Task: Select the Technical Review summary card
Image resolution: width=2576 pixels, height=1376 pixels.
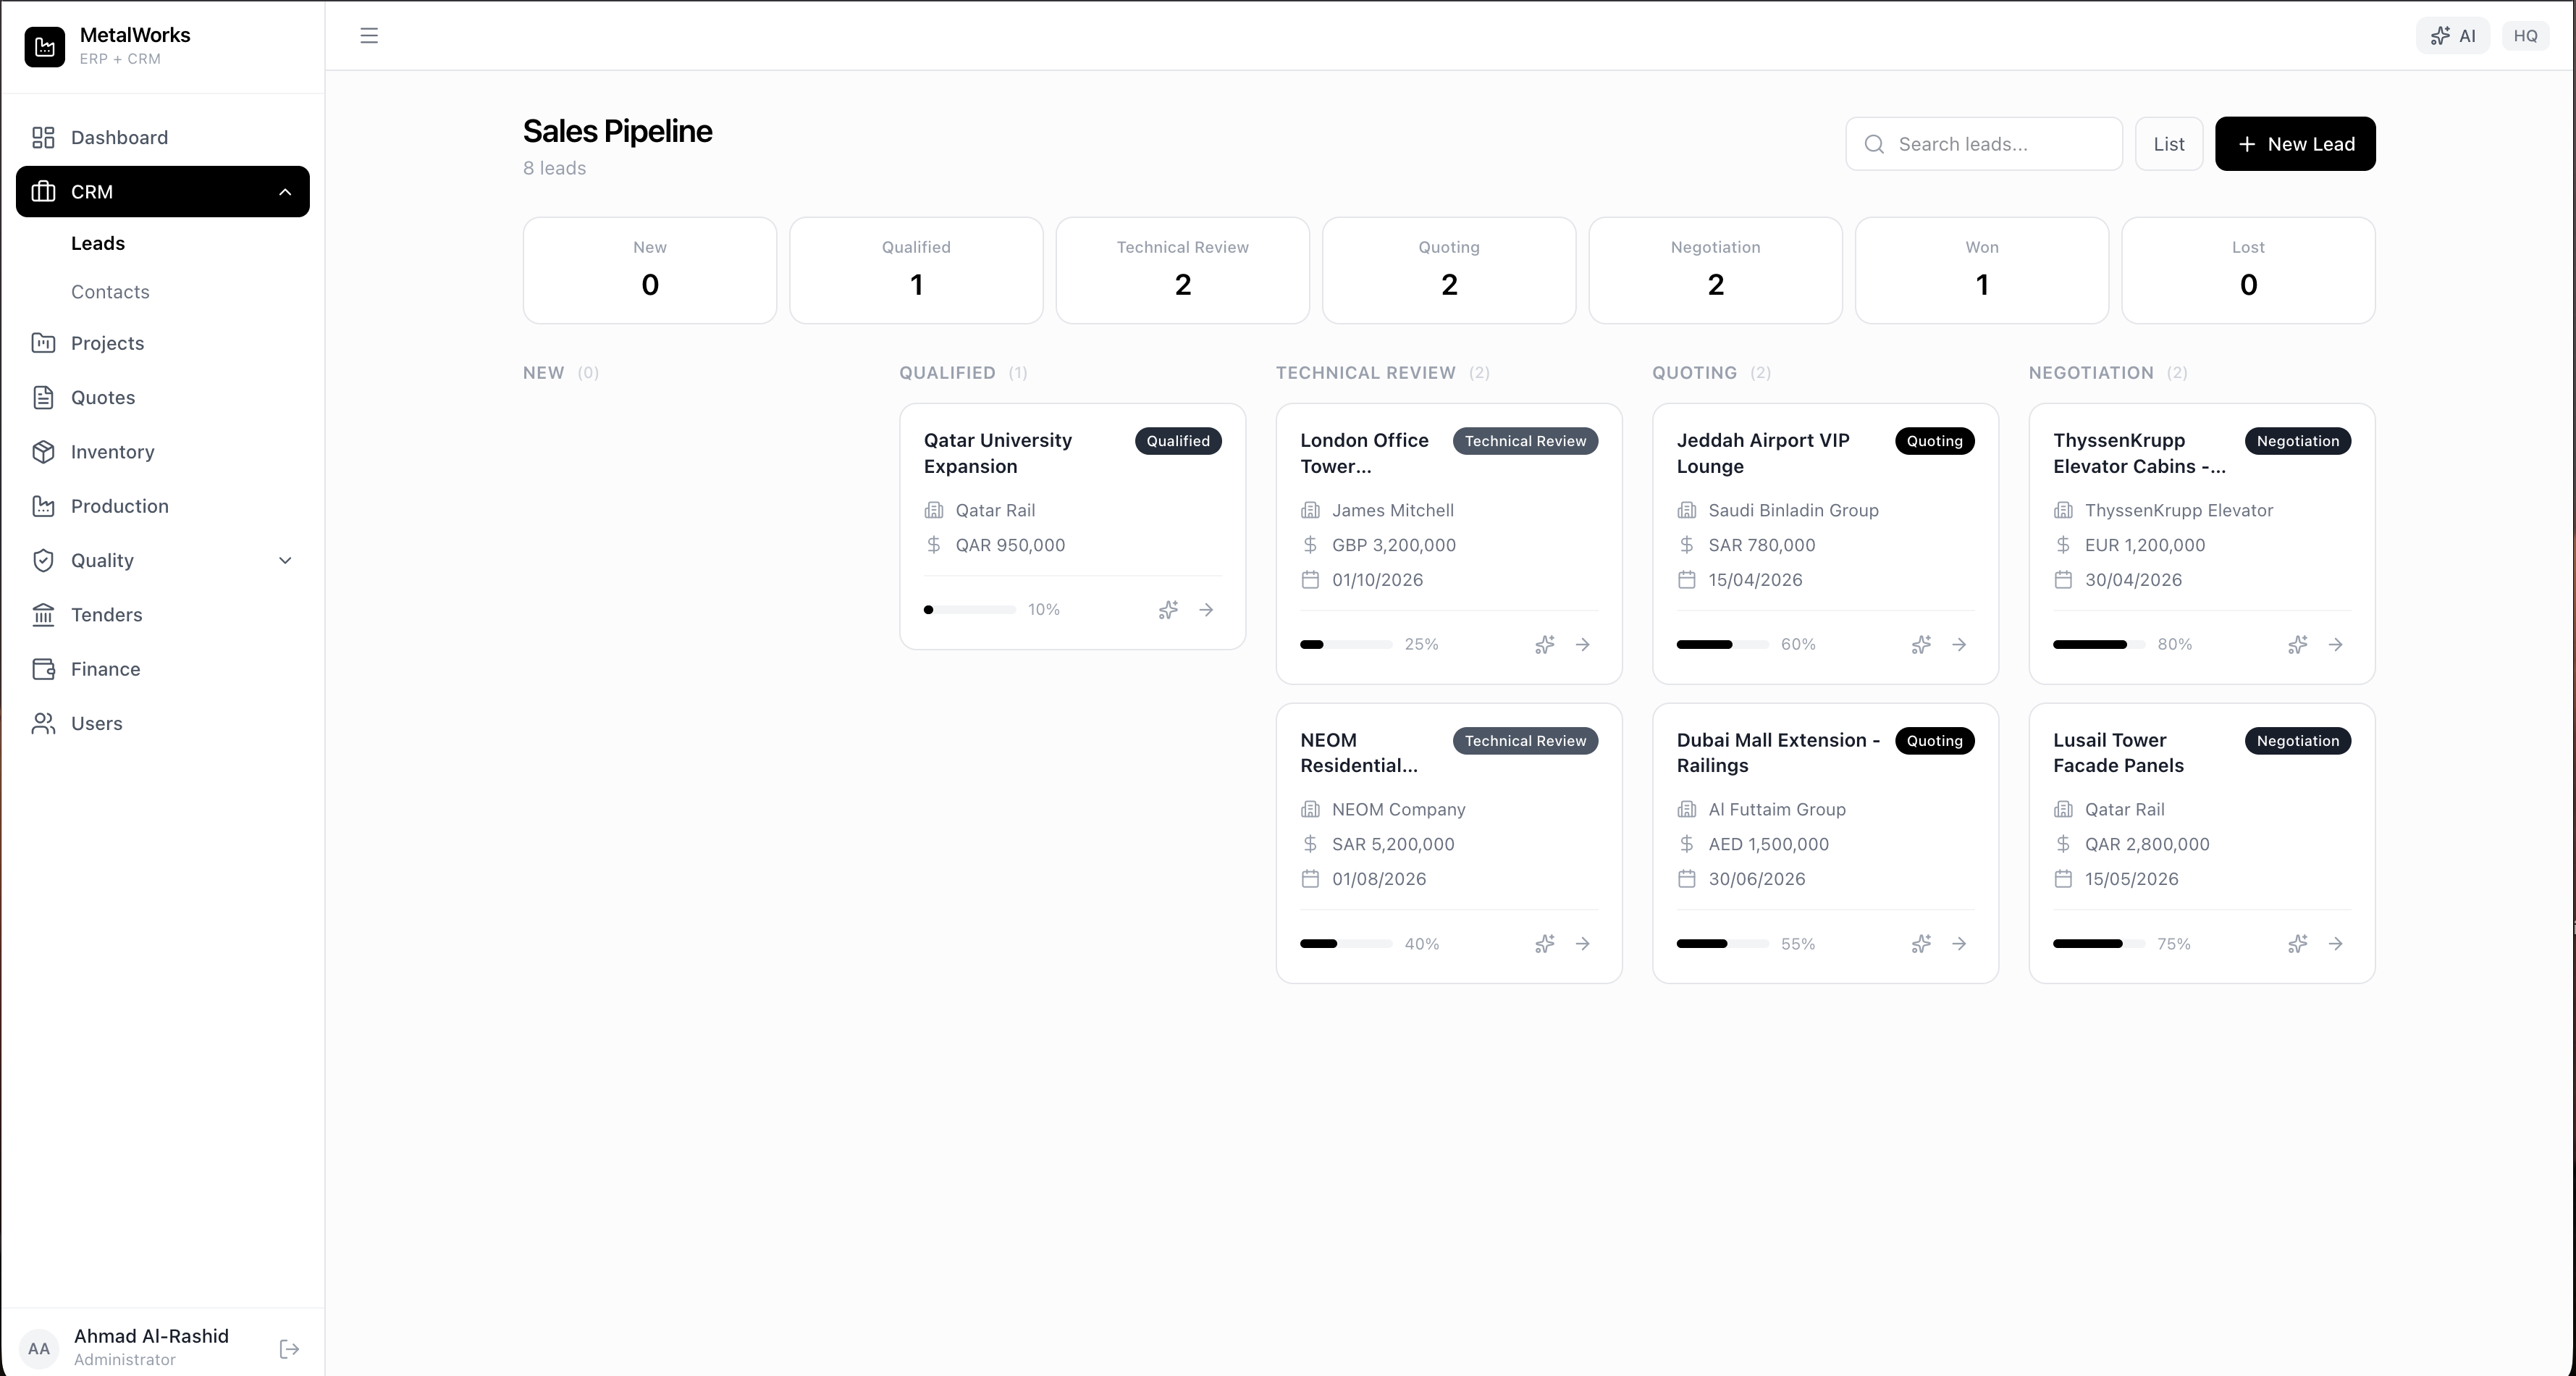Action: [x=1183, y=270]
